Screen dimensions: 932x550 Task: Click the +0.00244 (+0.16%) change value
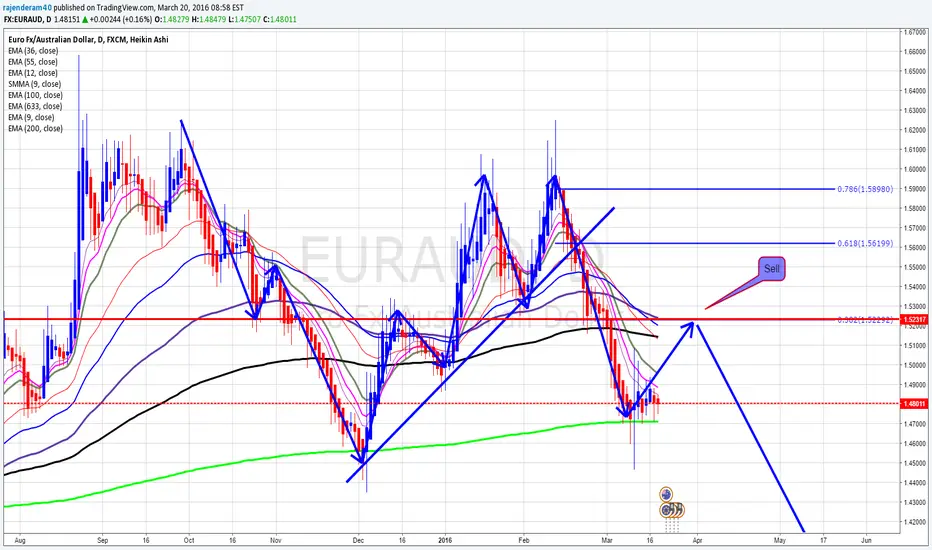[121, 20]
